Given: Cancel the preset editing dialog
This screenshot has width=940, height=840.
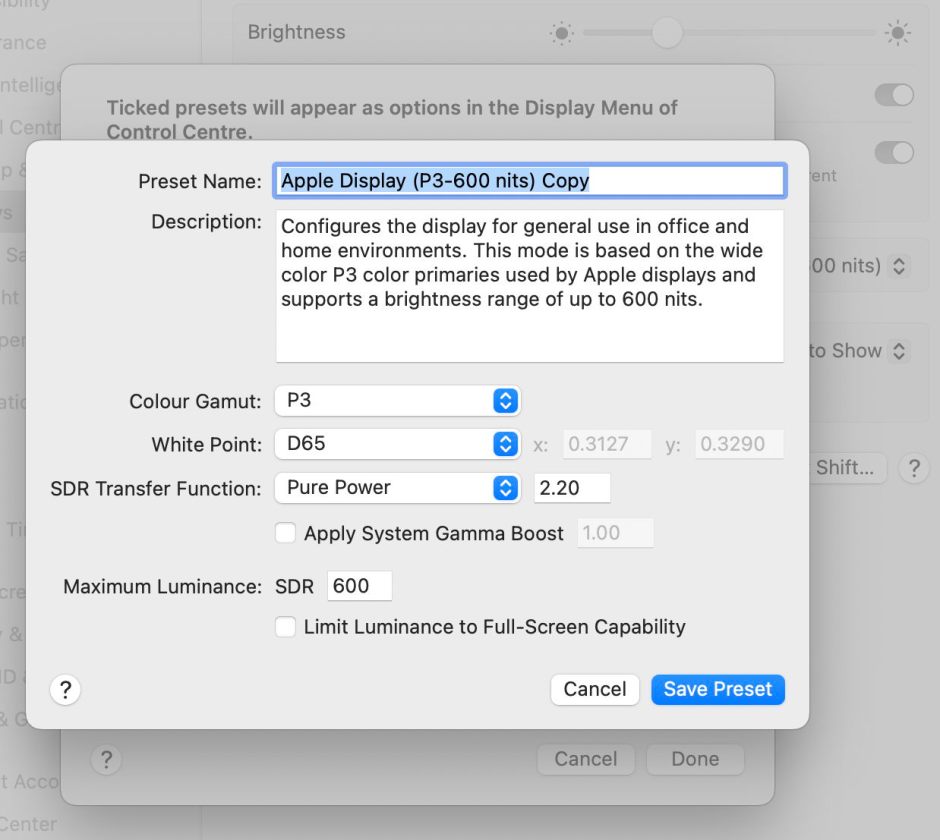Looking at the screenshot, I should click(595, 690).
